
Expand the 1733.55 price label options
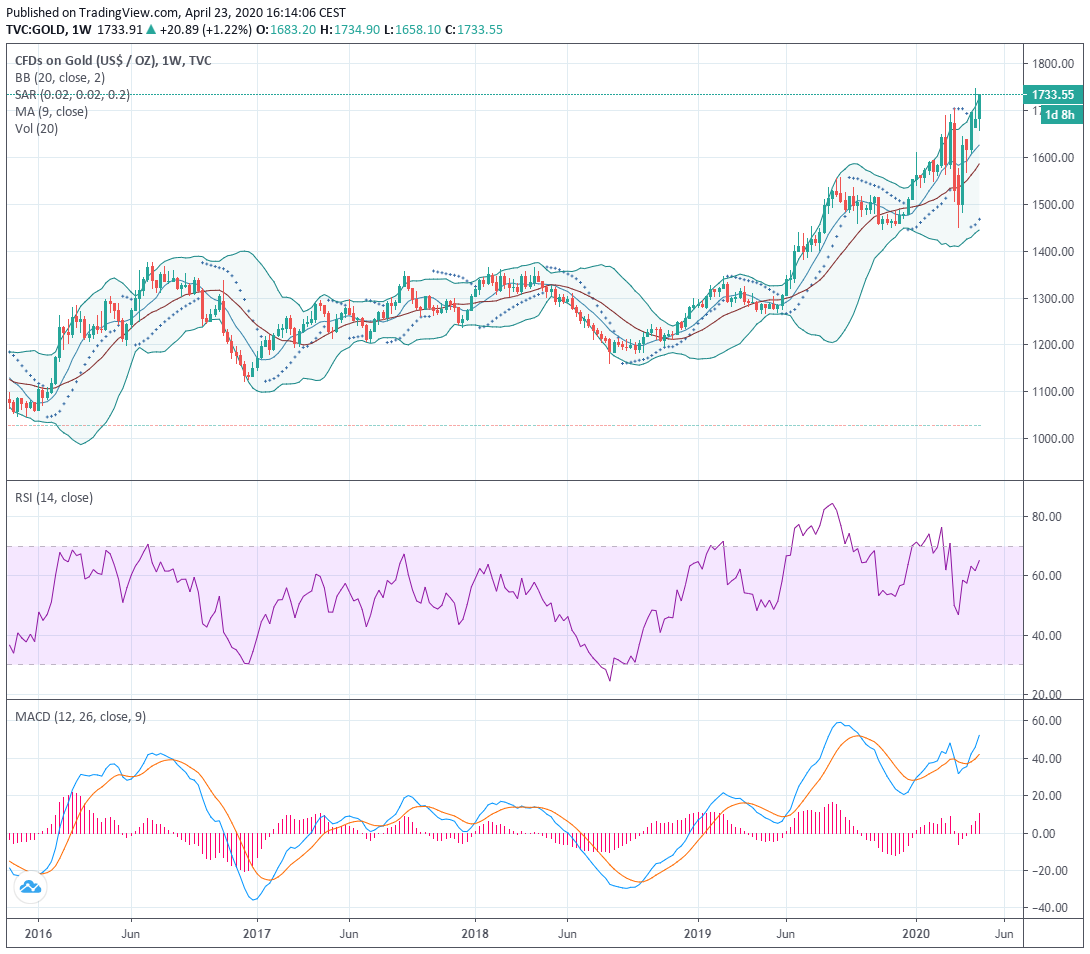[x=1052, y=95]
